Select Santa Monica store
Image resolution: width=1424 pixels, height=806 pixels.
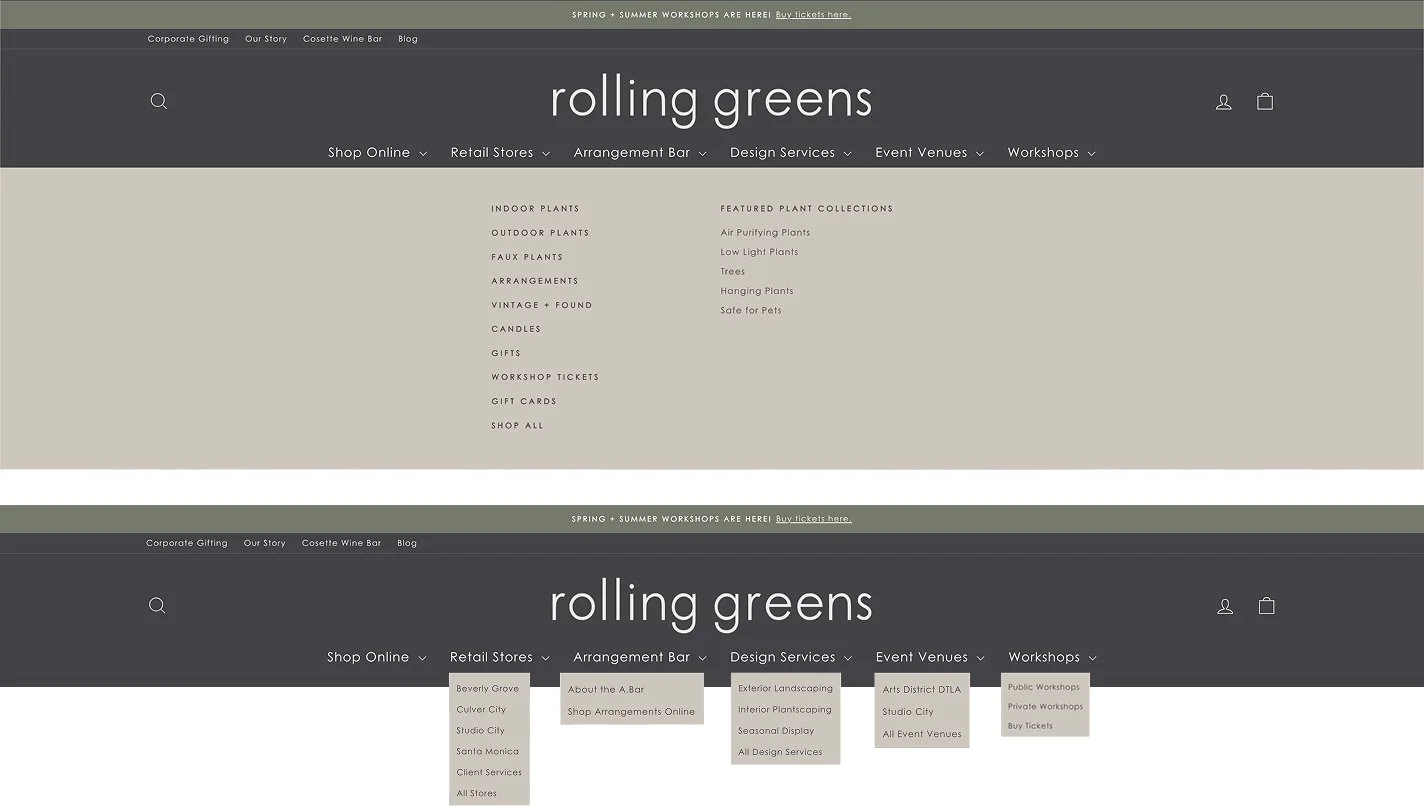point(487,752)
